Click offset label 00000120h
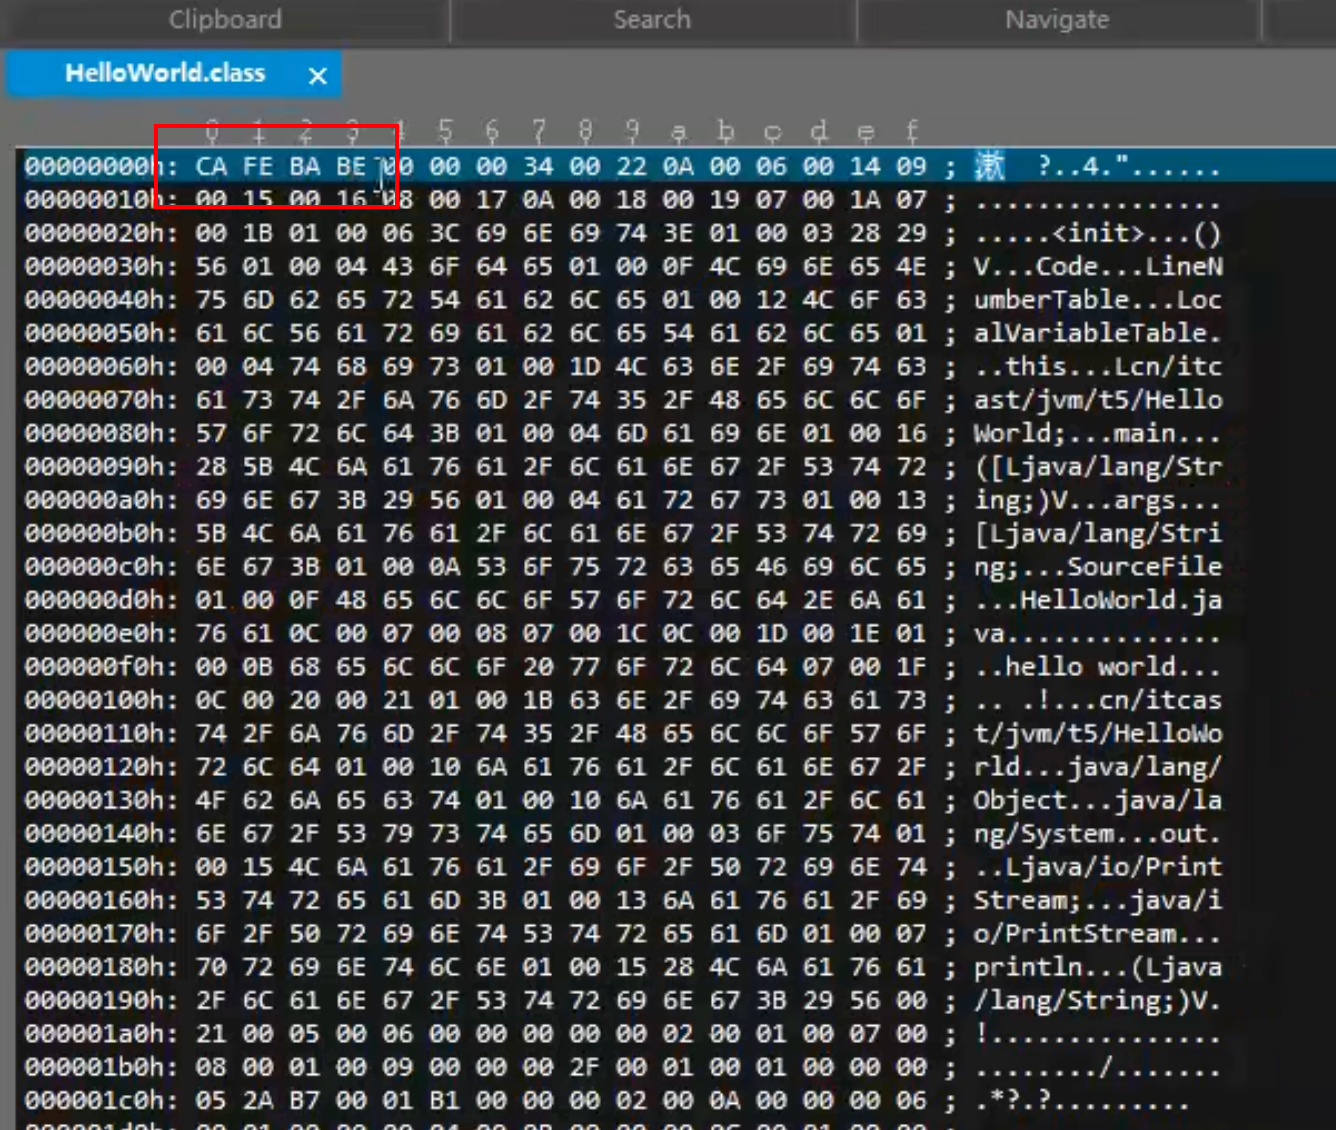The height and width of the screenshot is (1130, 1336). pyautogui.click(x=101, y=767)
